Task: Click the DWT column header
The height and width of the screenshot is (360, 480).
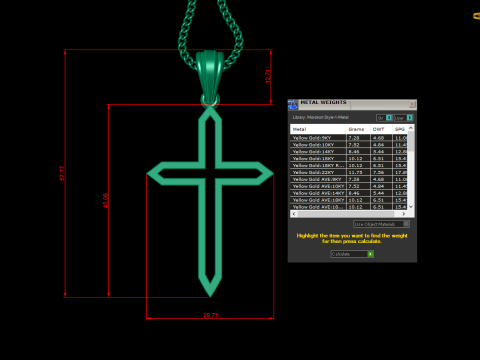Action: (x=381, y=129)
